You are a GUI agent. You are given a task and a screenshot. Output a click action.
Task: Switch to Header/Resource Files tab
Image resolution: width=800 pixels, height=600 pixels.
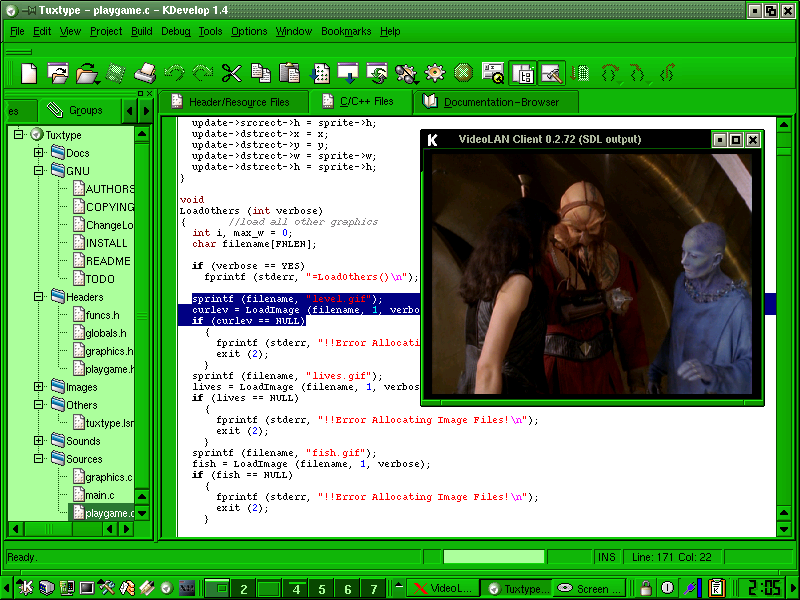coord(234,102)
